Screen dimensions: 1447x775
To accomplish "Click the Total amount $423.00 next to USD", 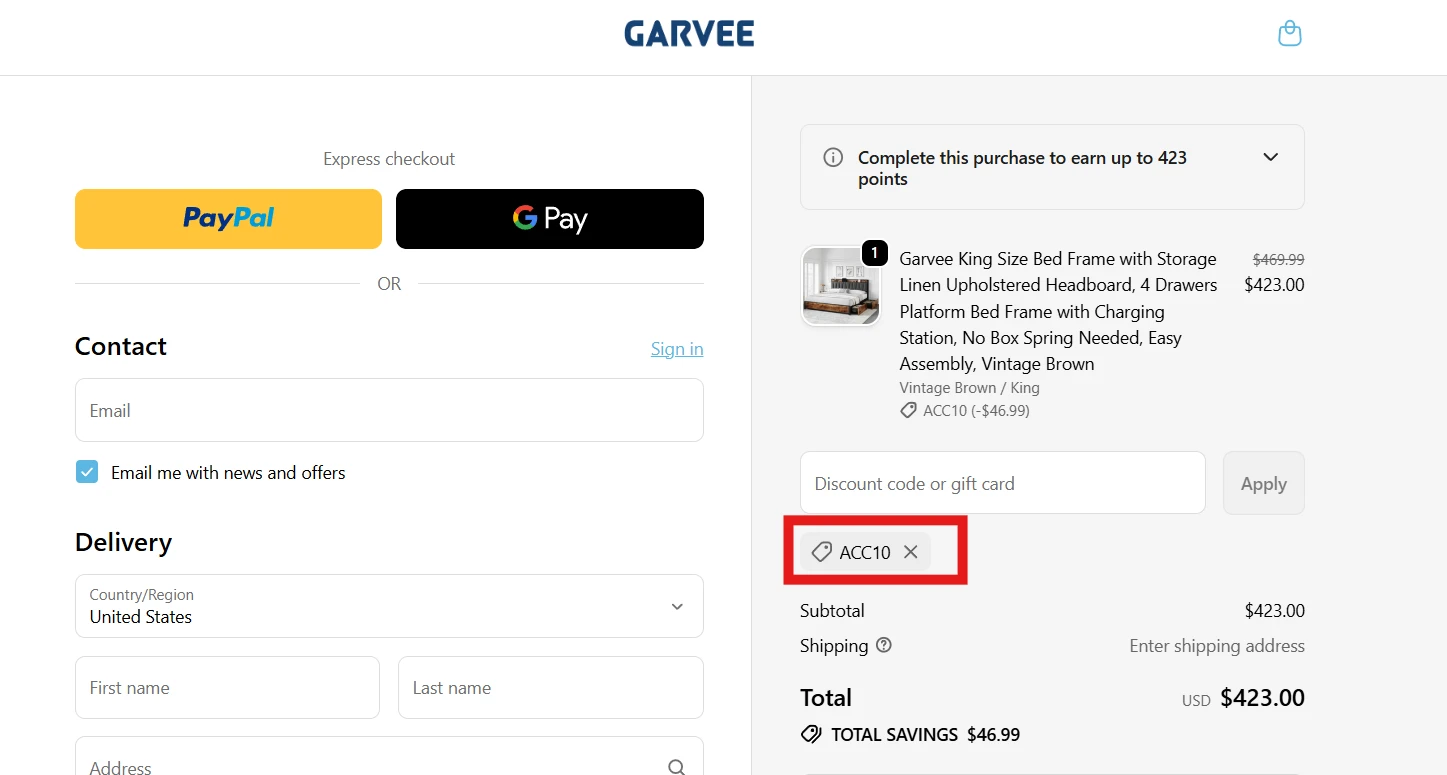I will point(1262,698).
